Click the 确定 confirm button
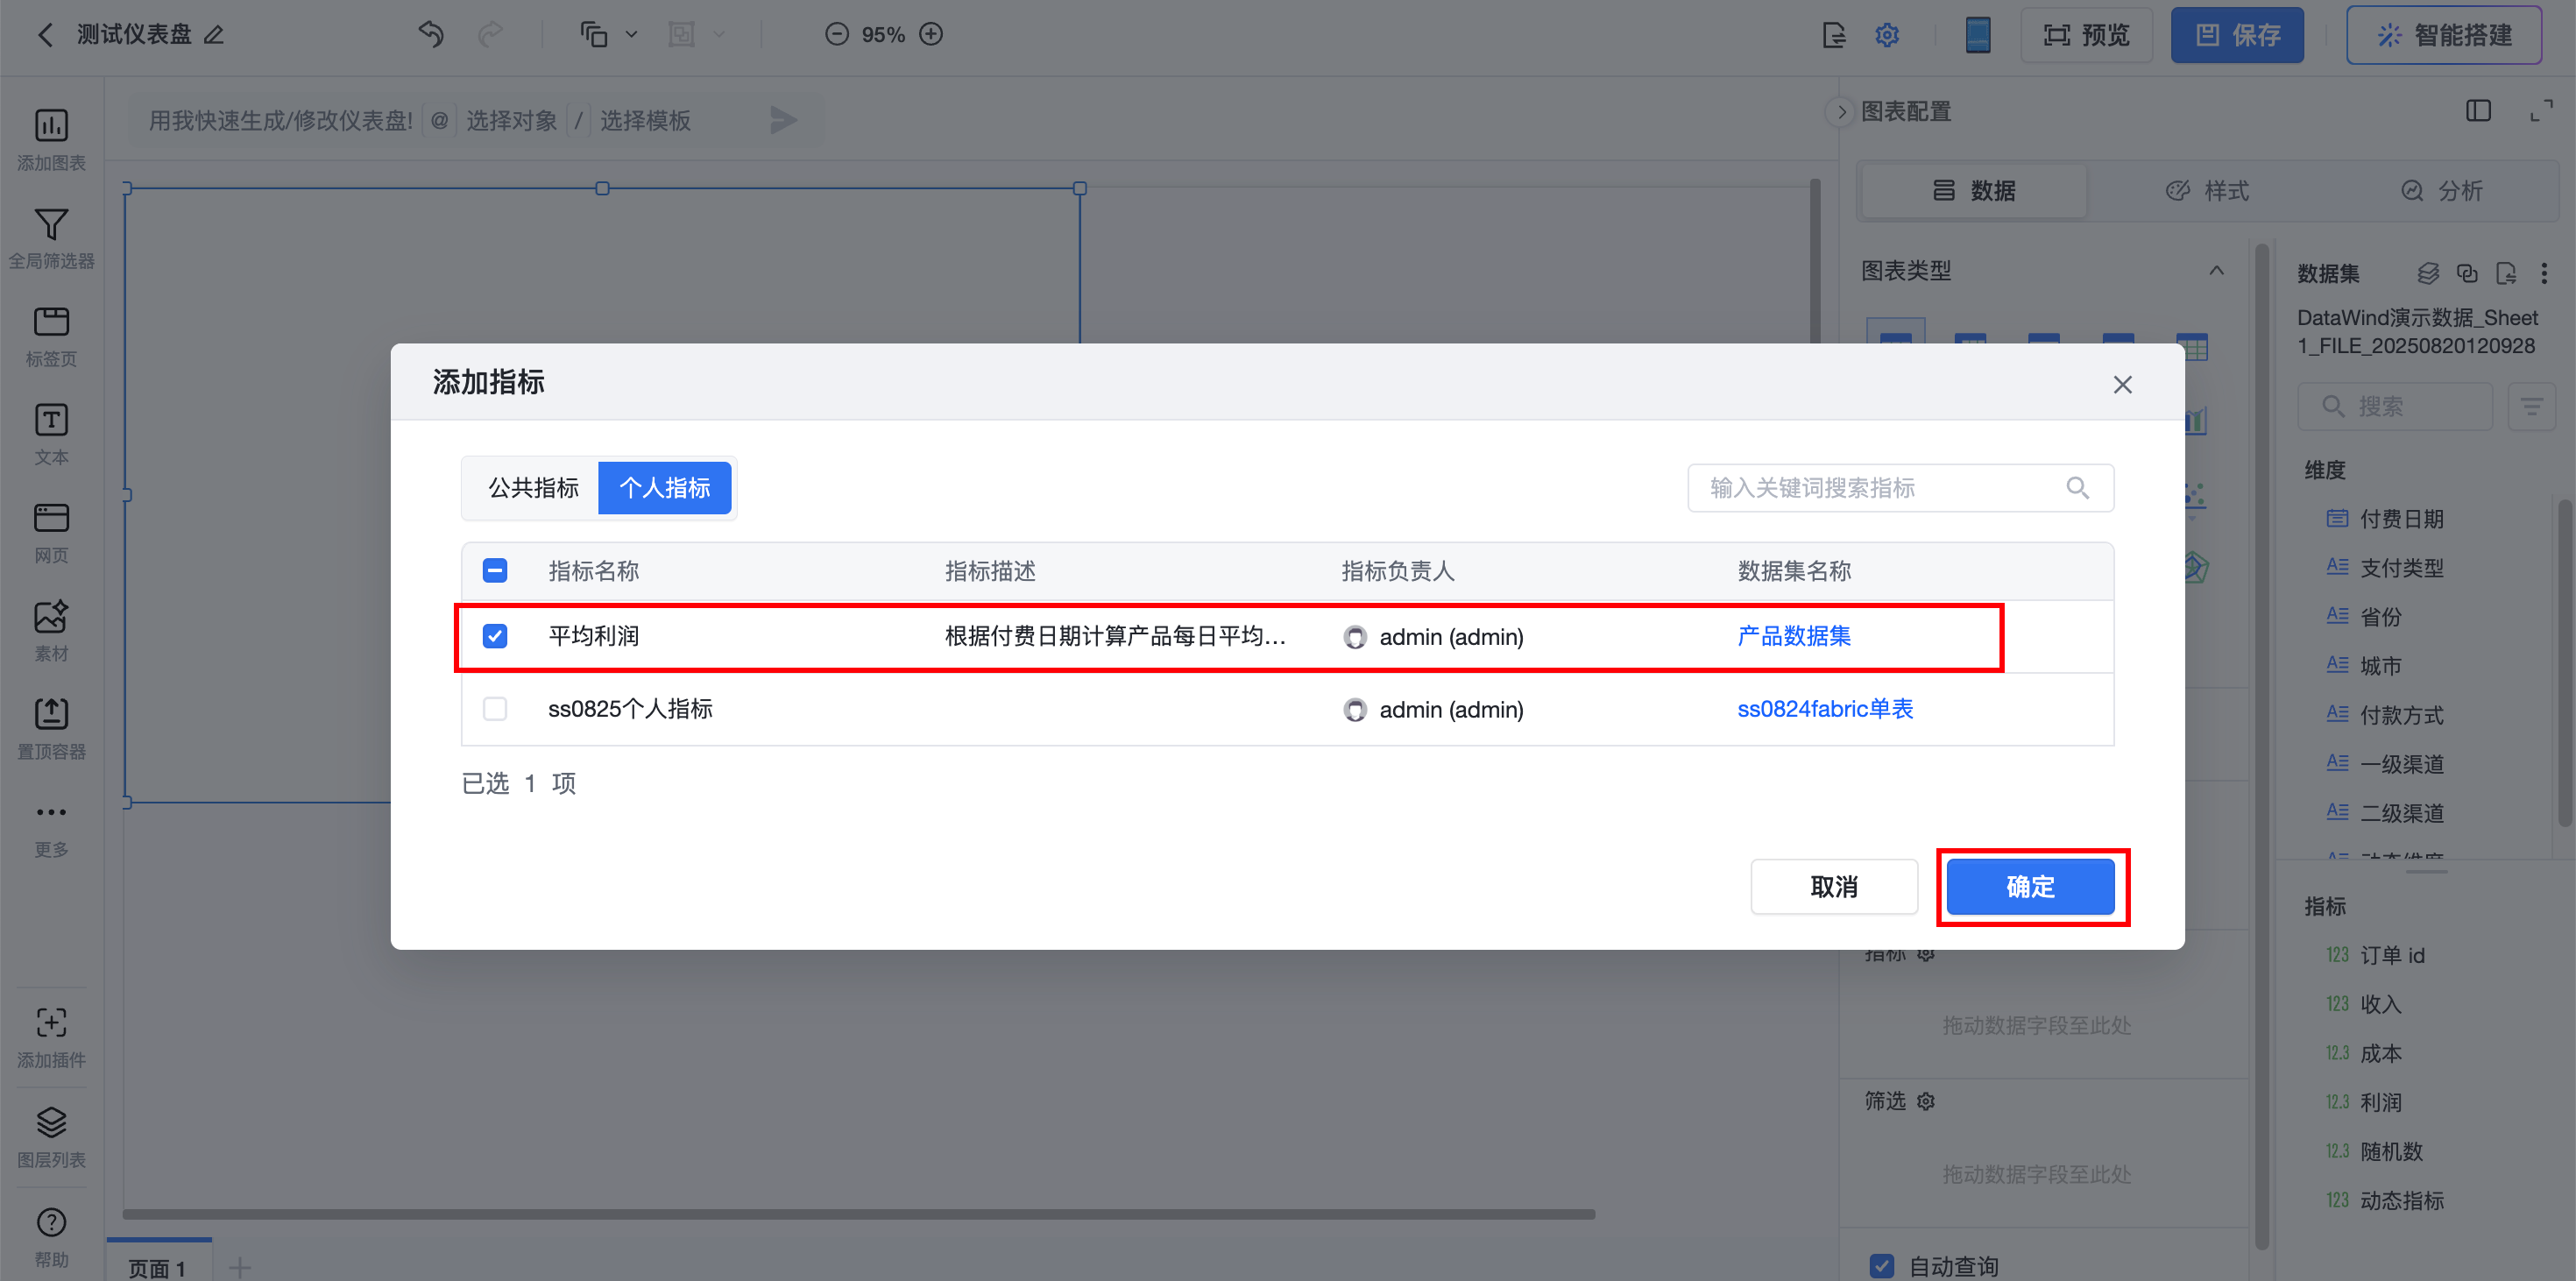Viewport: 2576px width, 1281px height. (x=2030, y=886)
